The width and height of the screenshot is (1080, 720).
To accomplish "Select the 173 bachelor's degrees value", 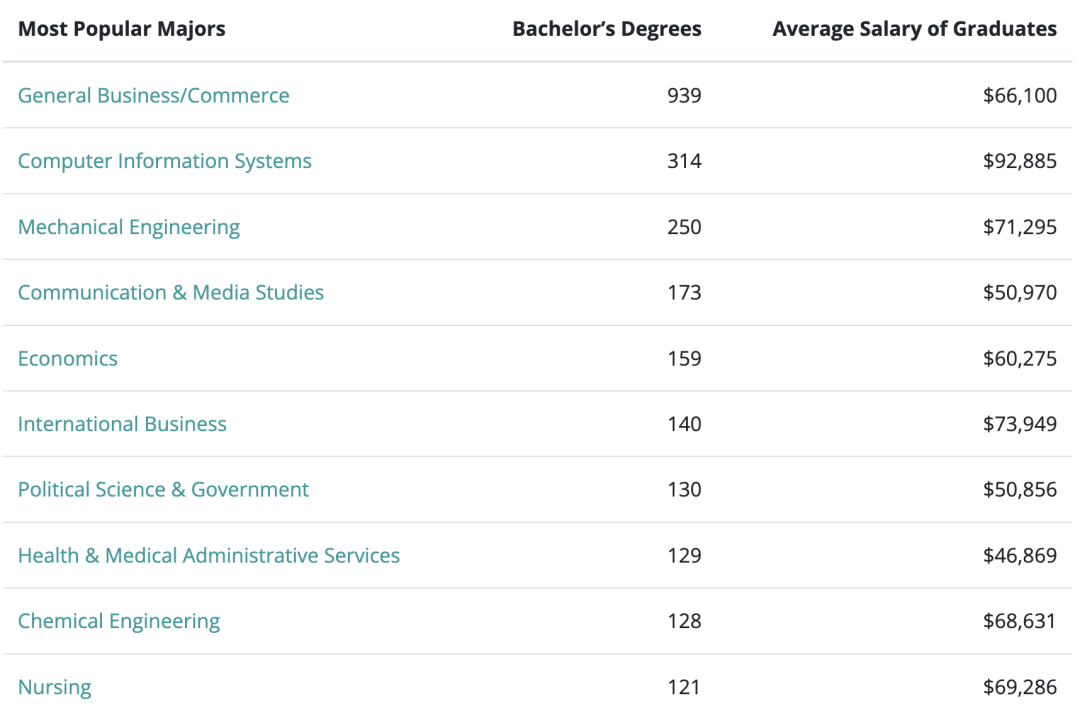I will pyautogui.click(x=684, y=292).
